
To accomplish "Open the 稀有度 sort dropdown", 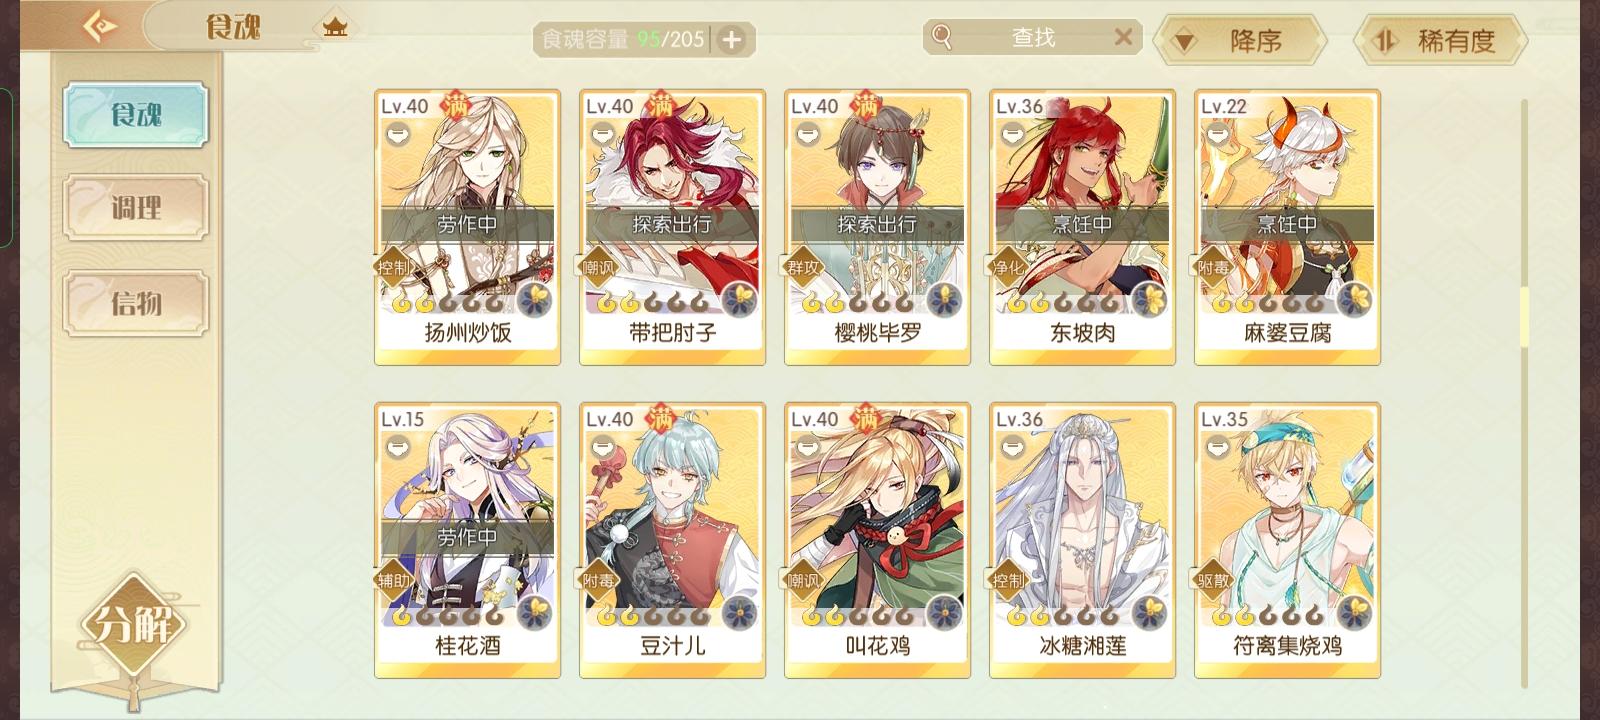I will click(1440, 41).
